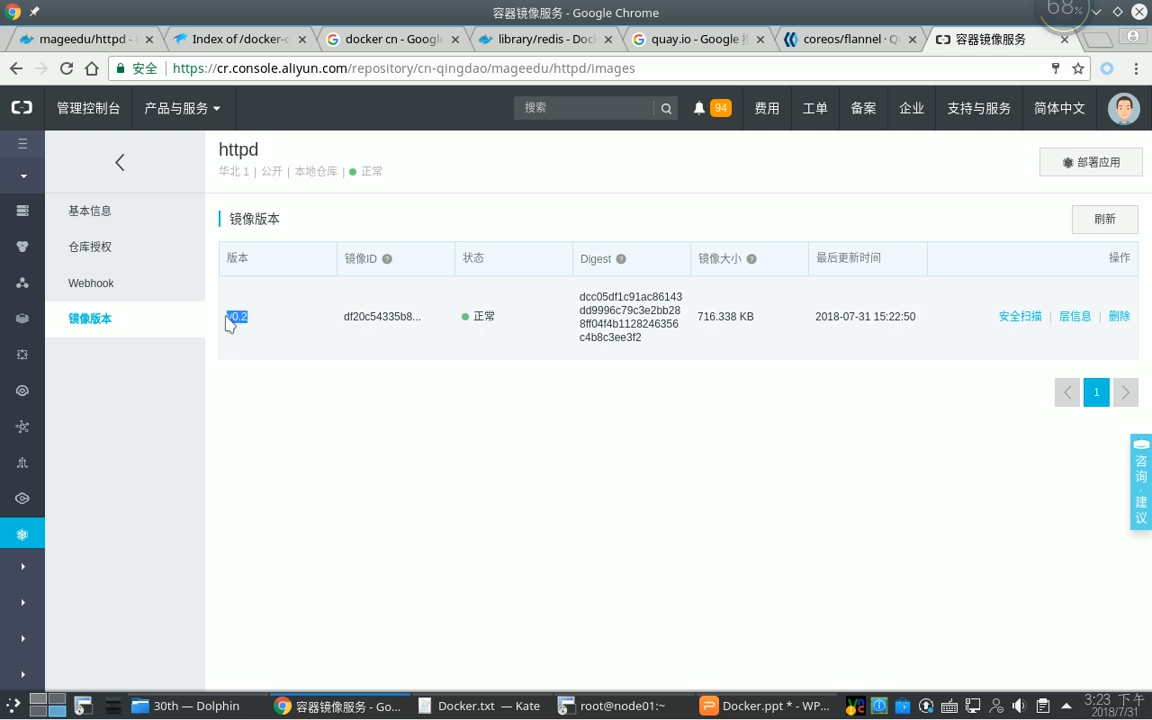The width and height of the screenshot is (1152, 720).
Task: Open 仓库授权 in left menu
Action: coord(90,247)
